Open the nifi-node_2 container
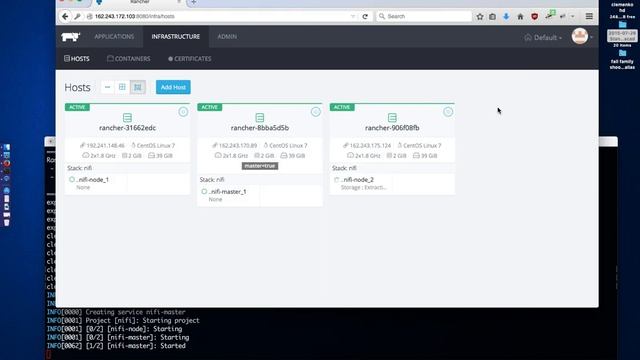 click(x=358, y=180)
